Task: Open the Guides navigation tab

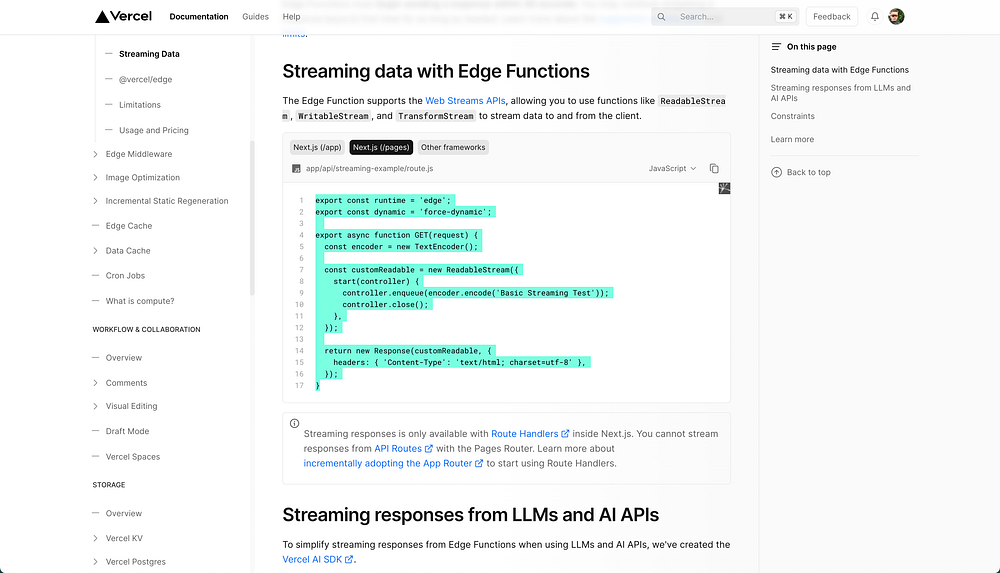Action: 255,17
